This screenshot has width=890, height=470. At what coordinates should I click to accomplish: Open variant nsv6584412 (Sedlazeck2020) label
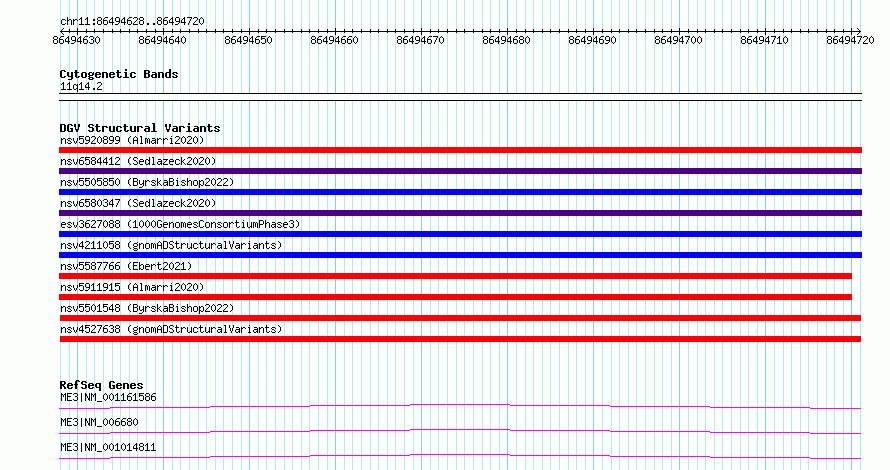[138, 161]
